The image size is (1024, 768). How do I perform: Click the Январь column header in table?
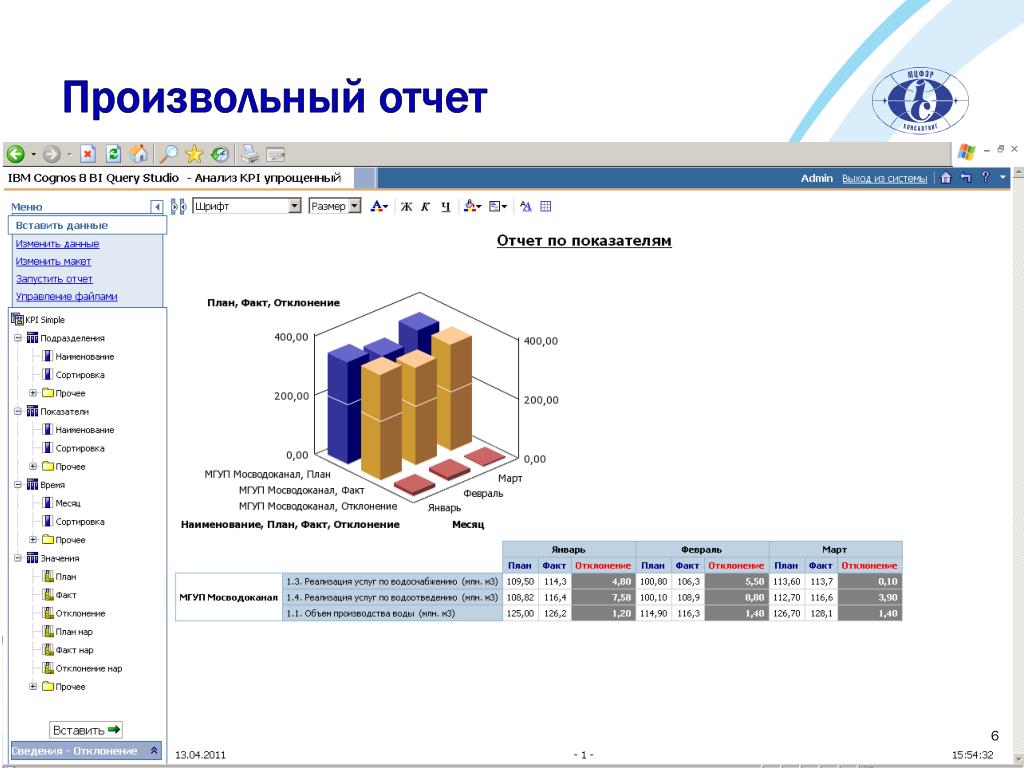[x=569, y=549]
